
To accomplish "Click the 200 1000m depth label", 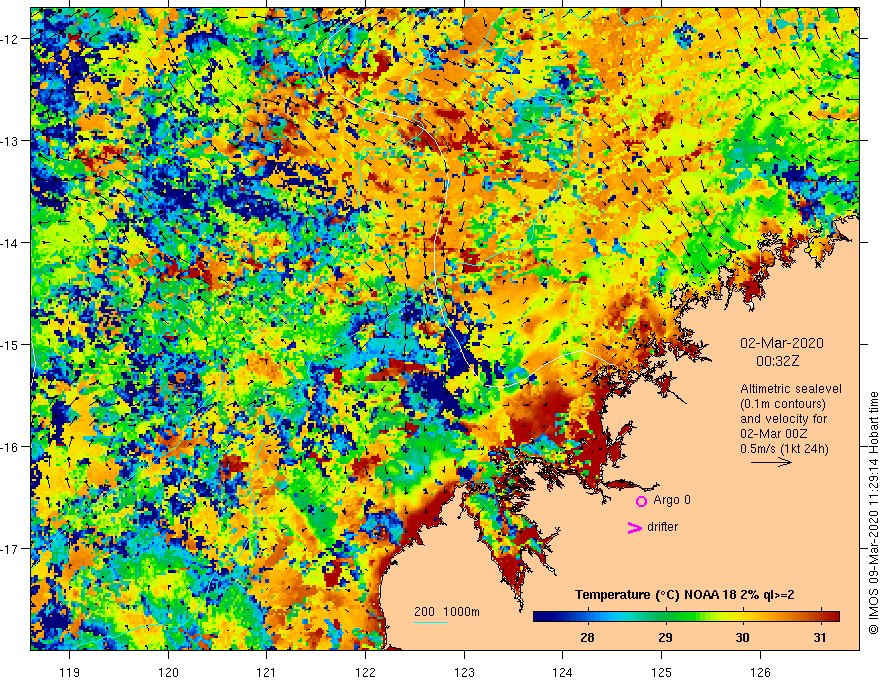I will 447,612.
